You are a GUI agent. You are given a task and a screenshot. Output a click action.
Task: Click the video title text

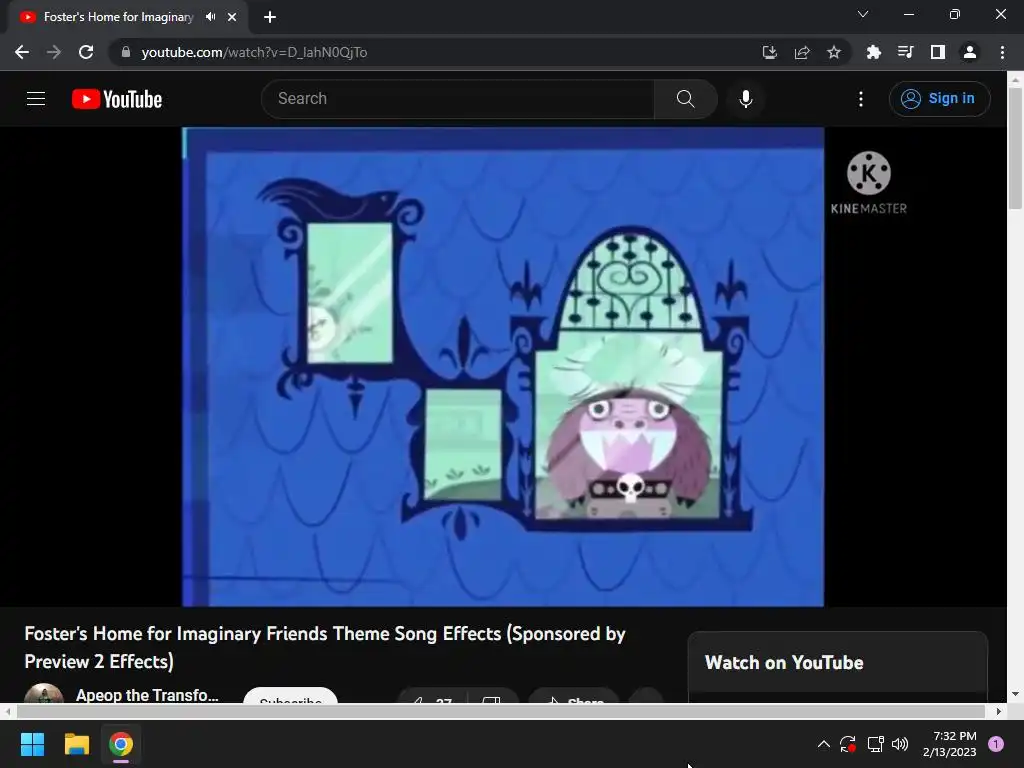[325, 647]
